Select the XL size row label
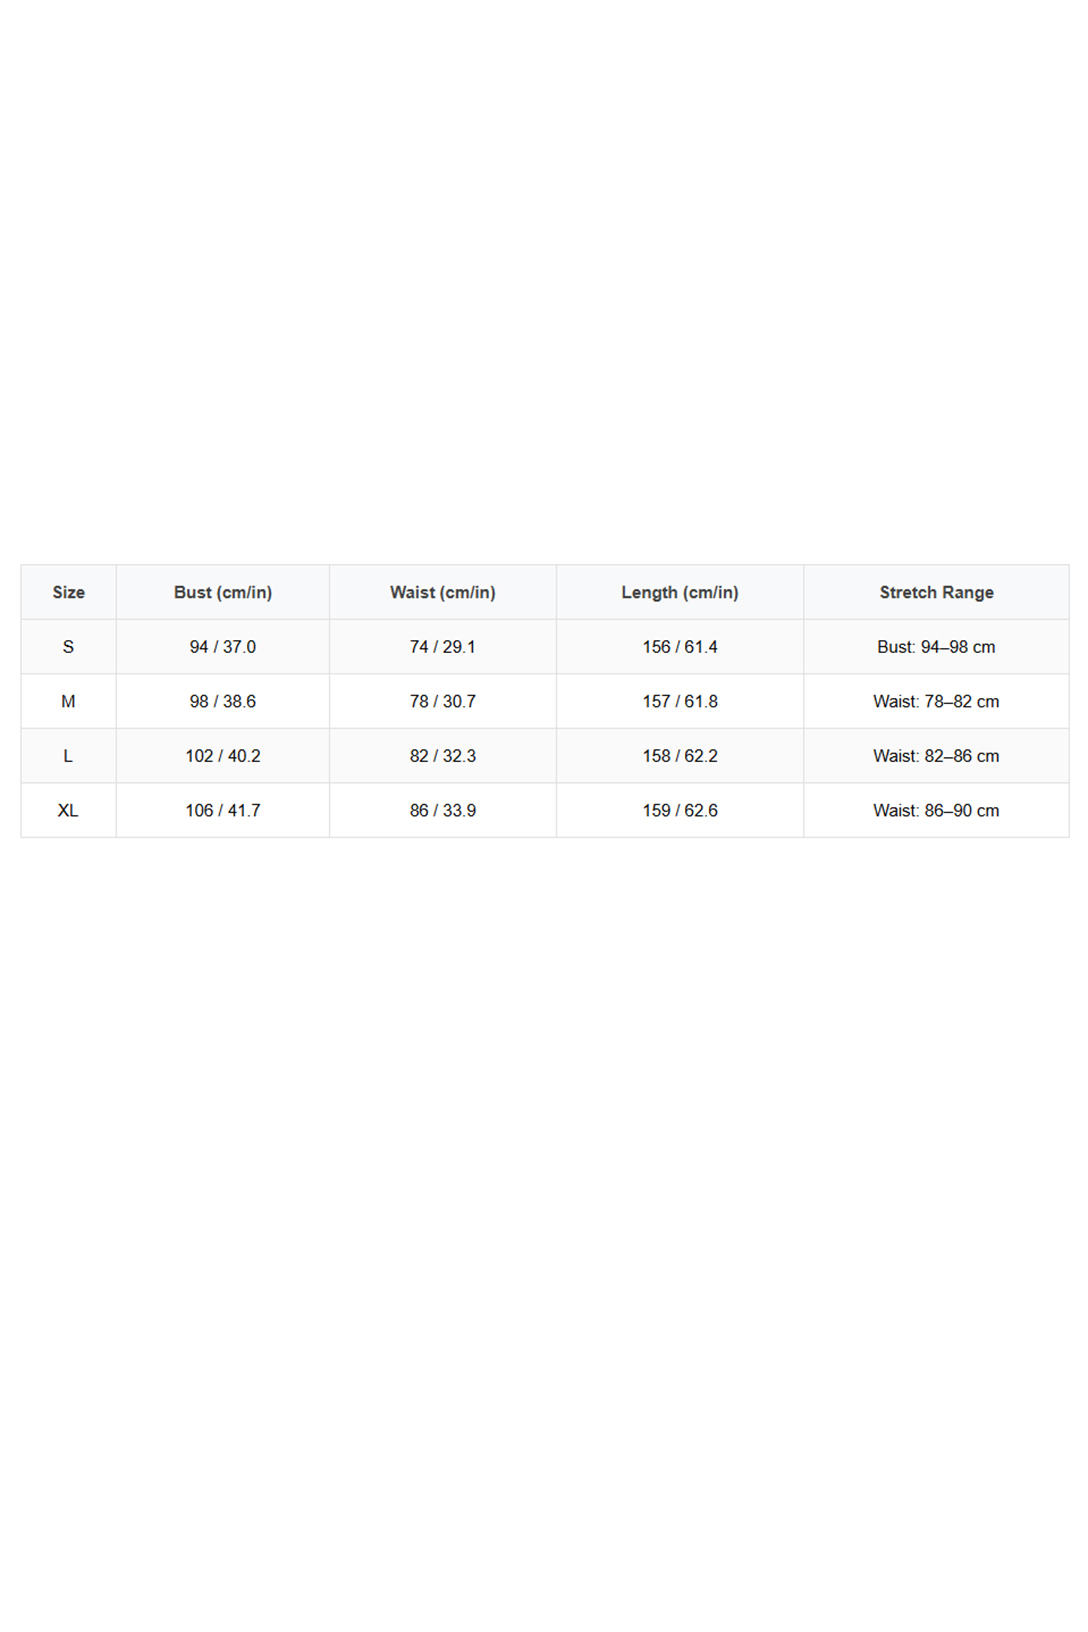Image resolution: width=1088 pixels, height=1632 pixels. click(68, 810)
